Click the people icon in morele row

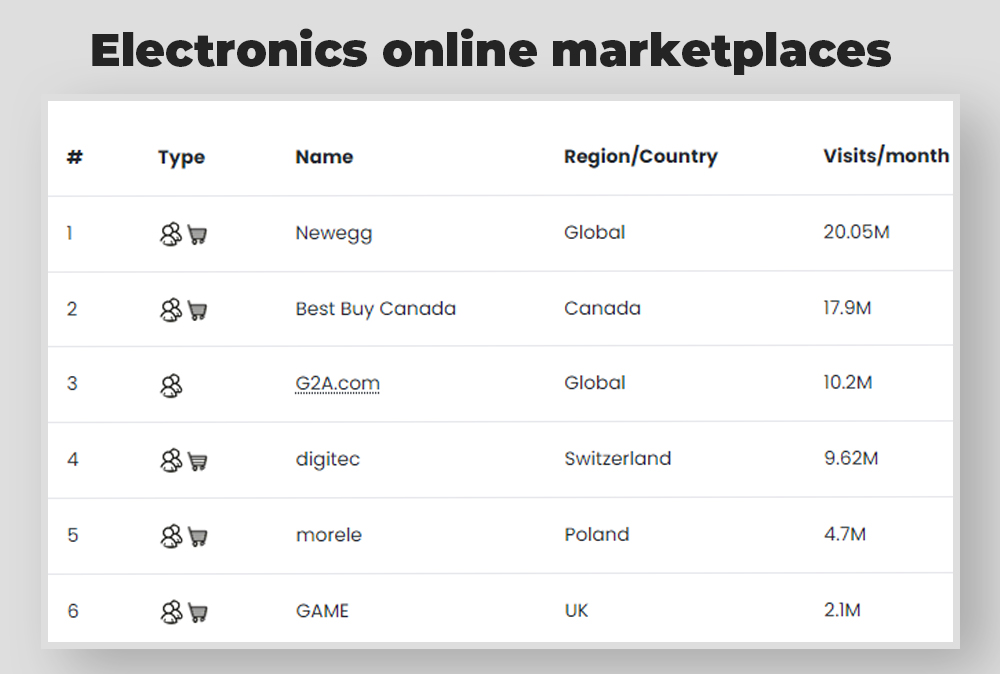[171, 536]
